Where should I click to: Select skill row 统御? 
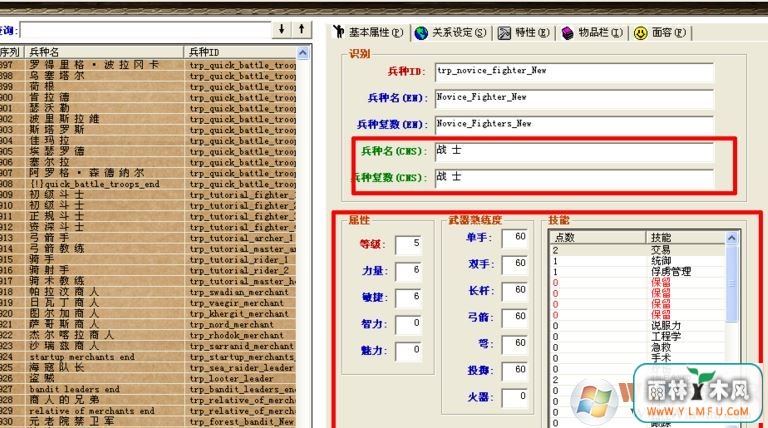[638, 261]
